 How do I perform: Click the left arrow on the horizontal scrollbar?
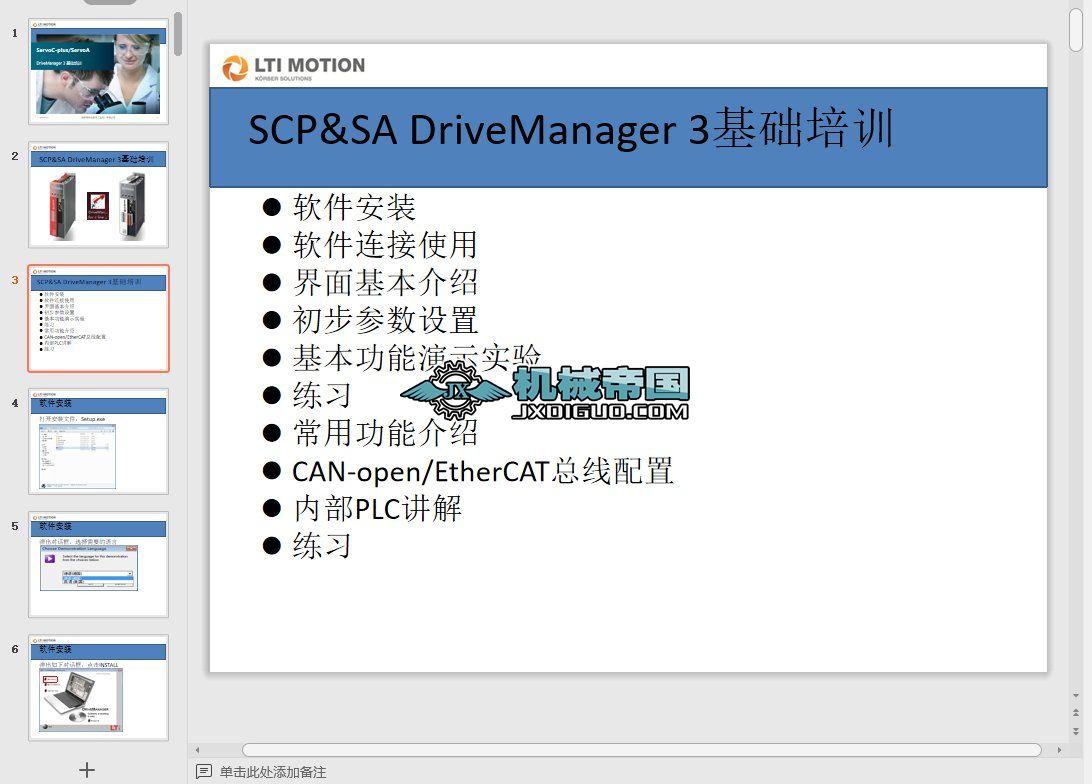tap(197, 749)
